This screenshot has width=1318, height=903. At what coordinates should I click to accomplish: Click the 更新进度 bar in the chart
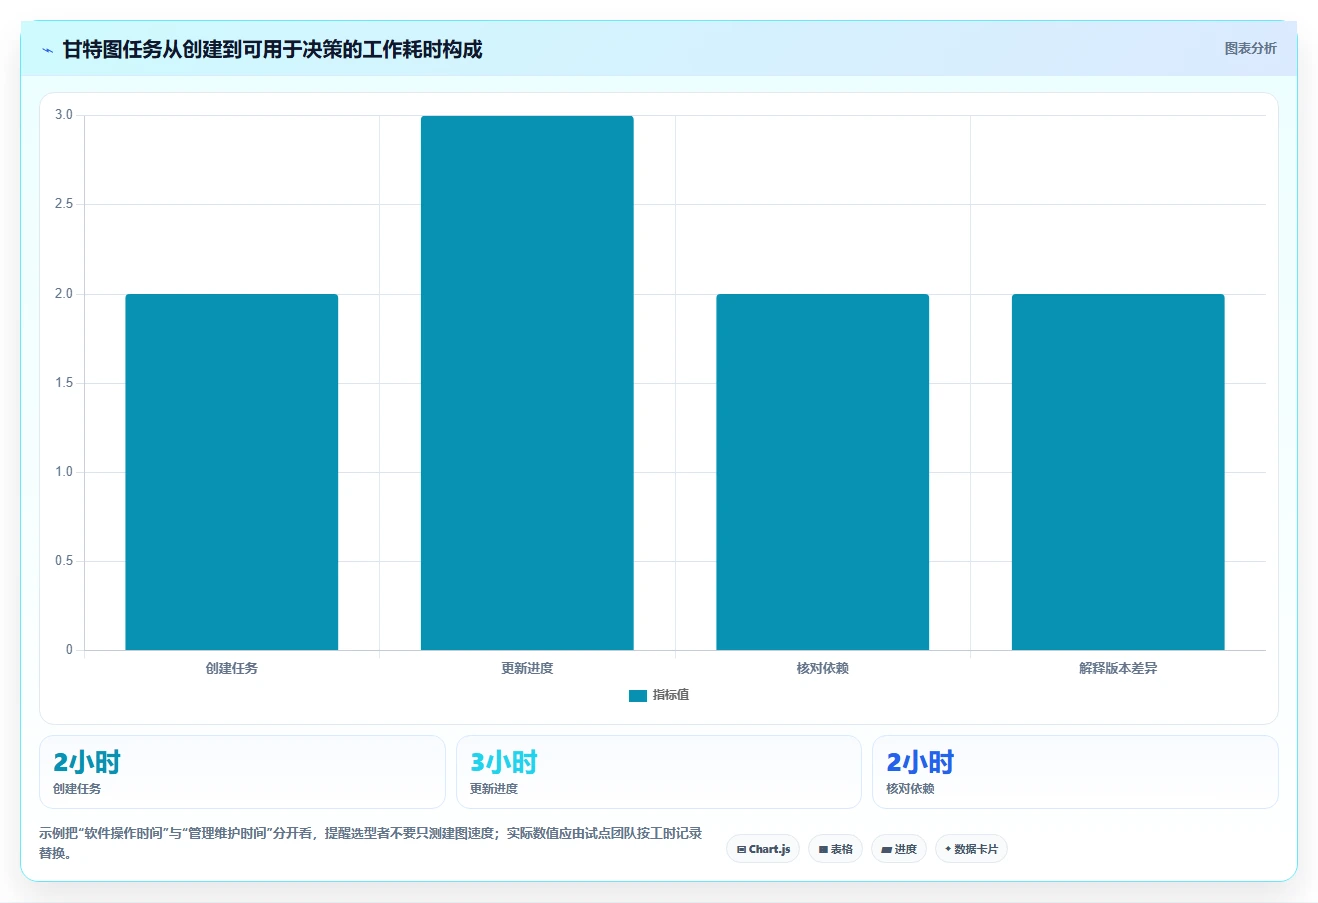pos(527,383)
